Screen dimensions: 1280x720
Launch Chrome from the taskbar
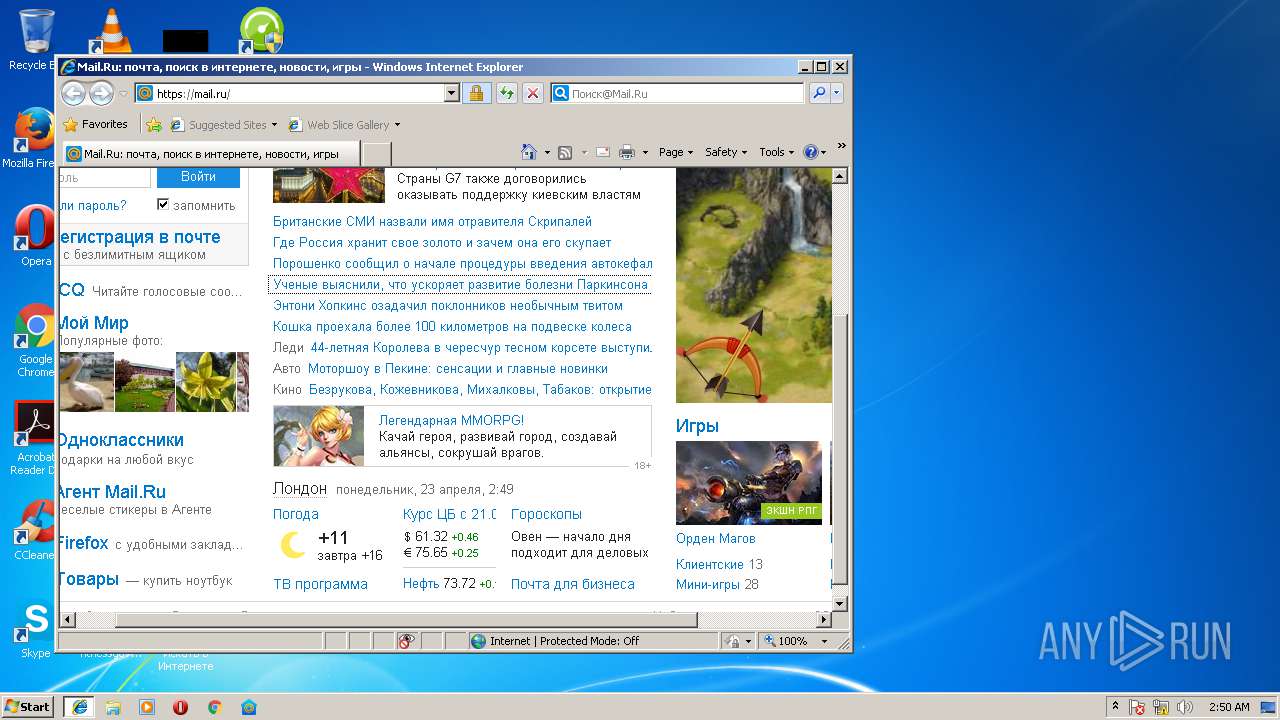214,707
